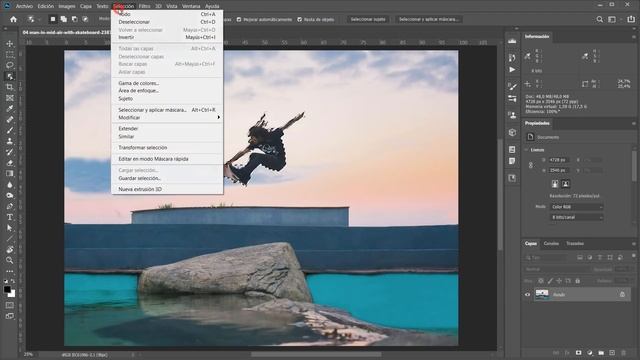640x360 pixels.
Task: Create a new group folder icon
Action: (601, 353)
